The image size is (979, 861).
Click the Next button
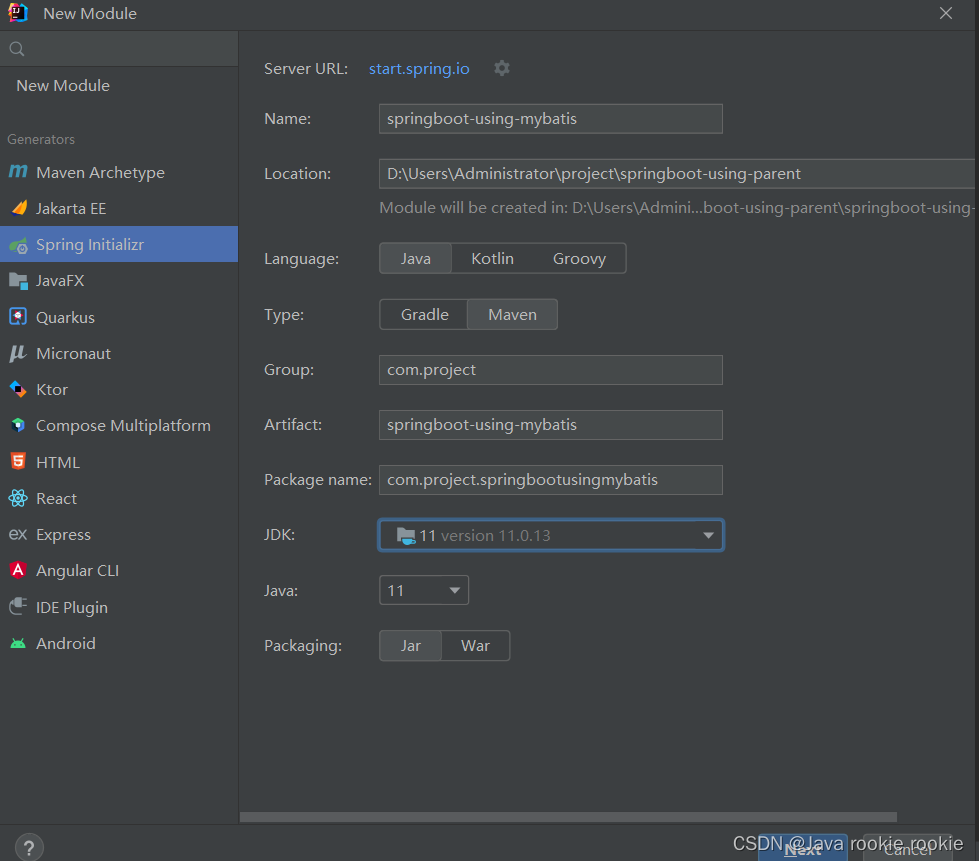pyautogui.click(x=802, y=848)
